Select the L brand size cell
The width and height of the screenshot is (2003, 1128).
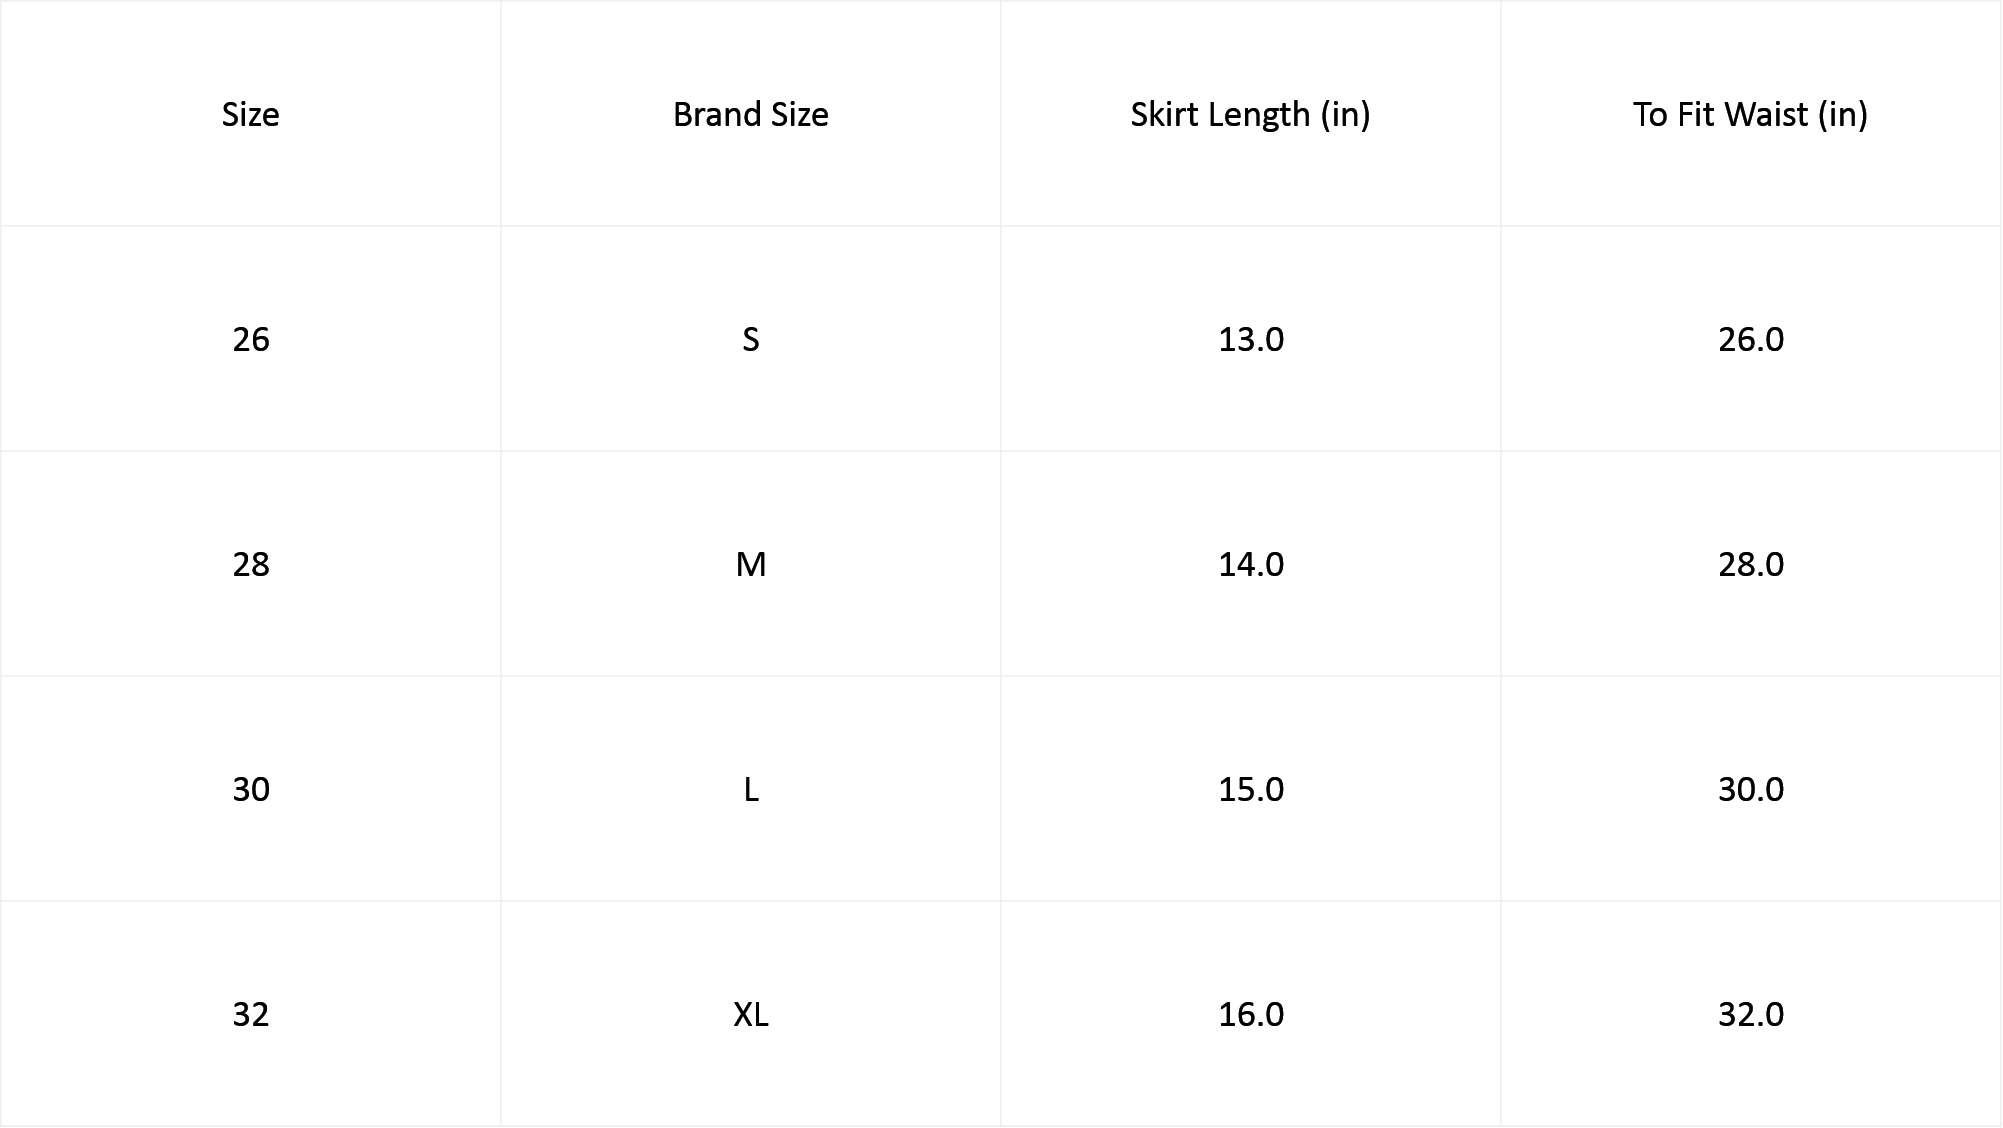tap(750, 789)
